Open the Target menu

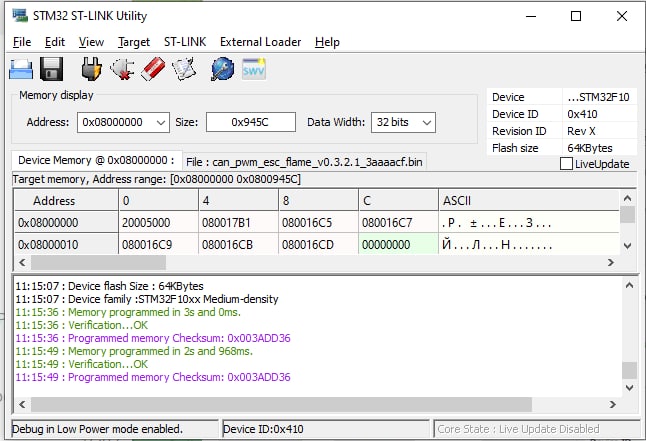tap(134, 42)
